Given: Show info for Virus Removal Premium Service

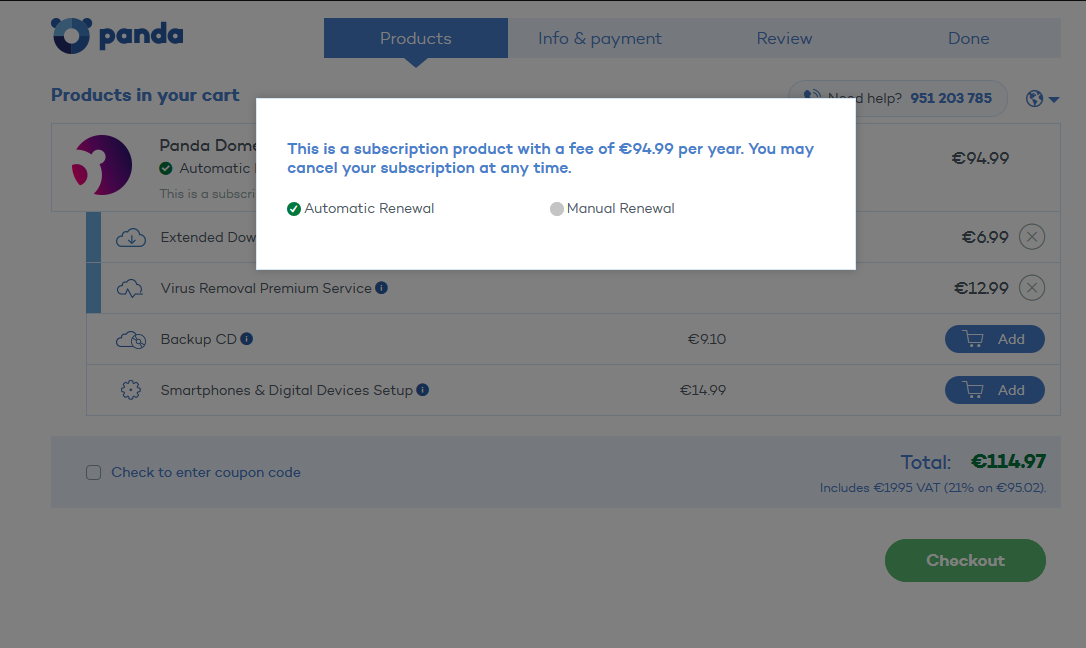Looking at the screenshot, I should pos(382,287).
